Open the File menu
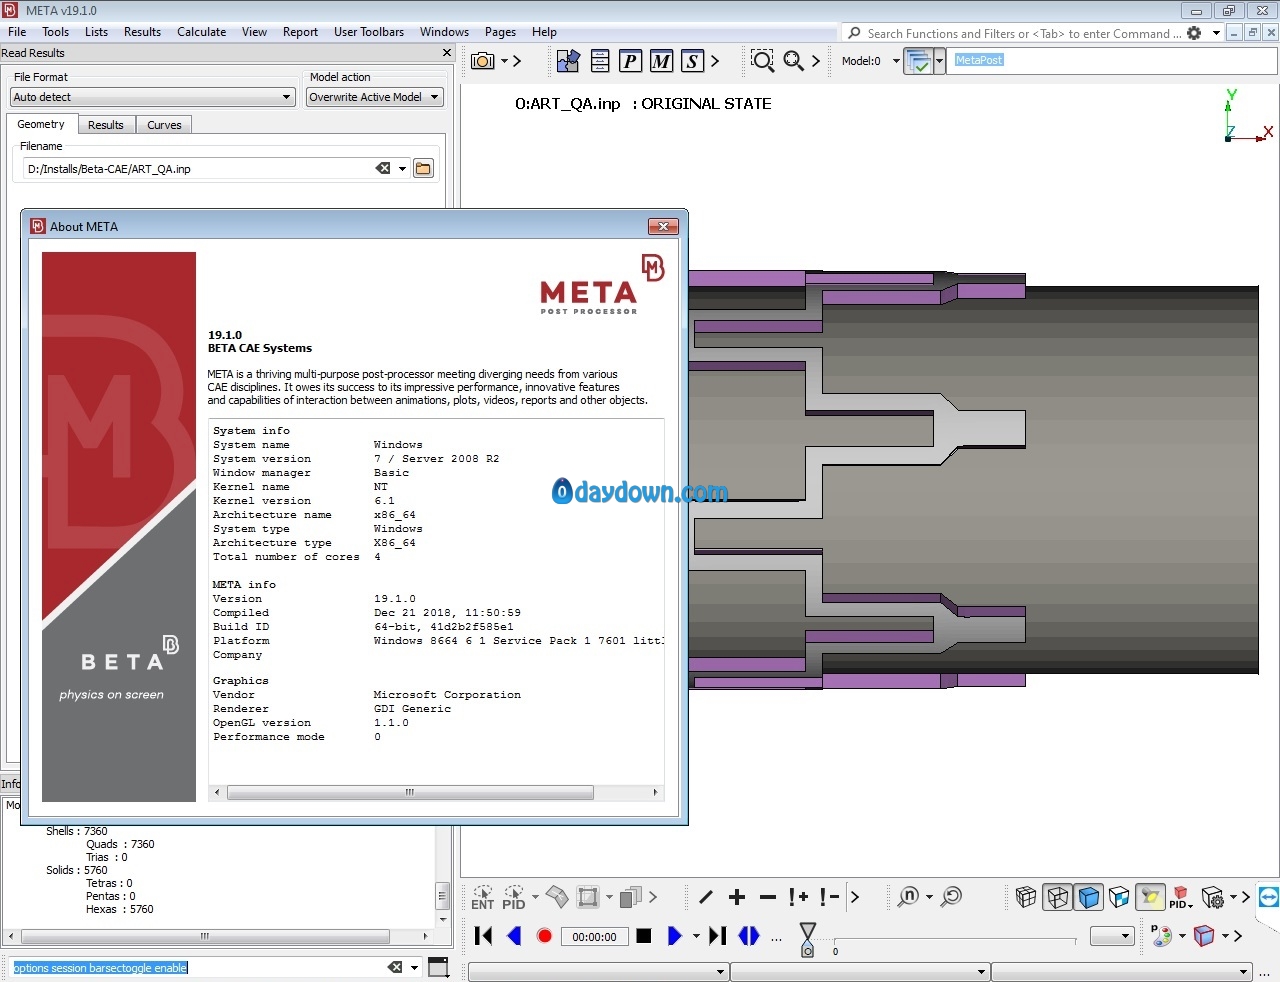 click(x=17, y=32)
